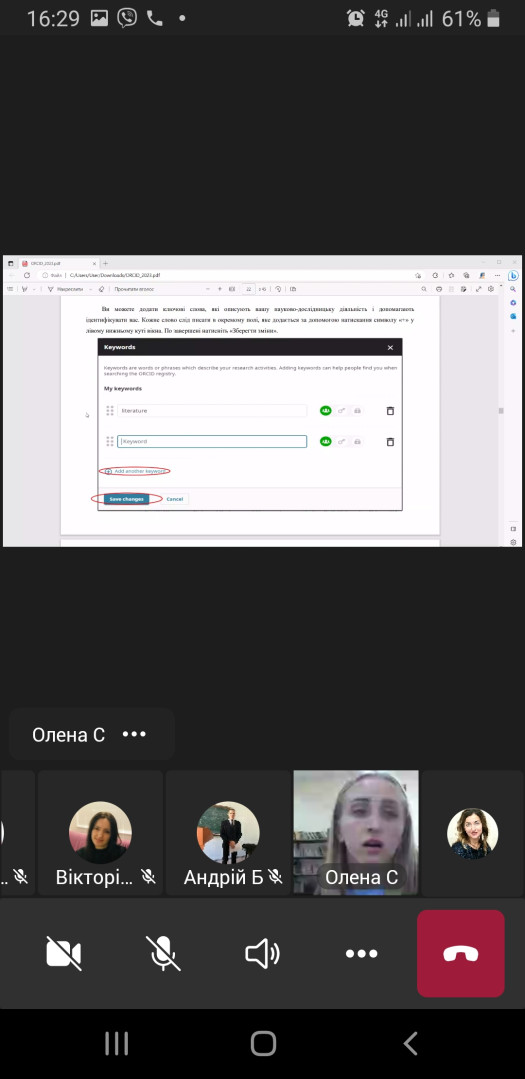This screenshot has height=1079, width=525.
Task: Tap the Android home button
Action: tap(263, 1043)
